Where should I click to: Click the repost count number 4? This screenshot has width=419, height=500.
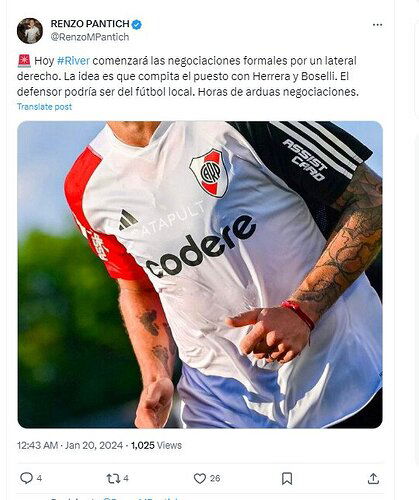point(126,479)
